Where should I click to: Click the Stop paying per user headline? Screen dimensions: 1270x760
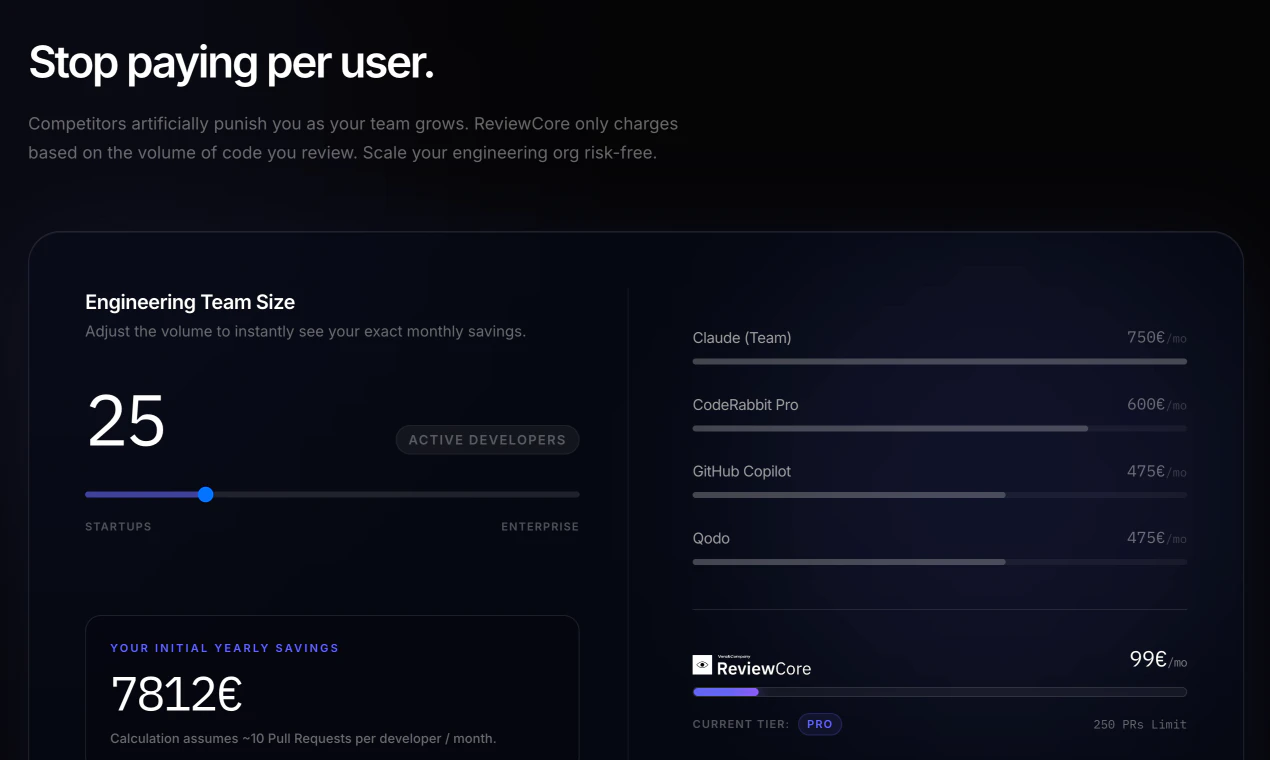pyautogui.click(x=231, y=63)
